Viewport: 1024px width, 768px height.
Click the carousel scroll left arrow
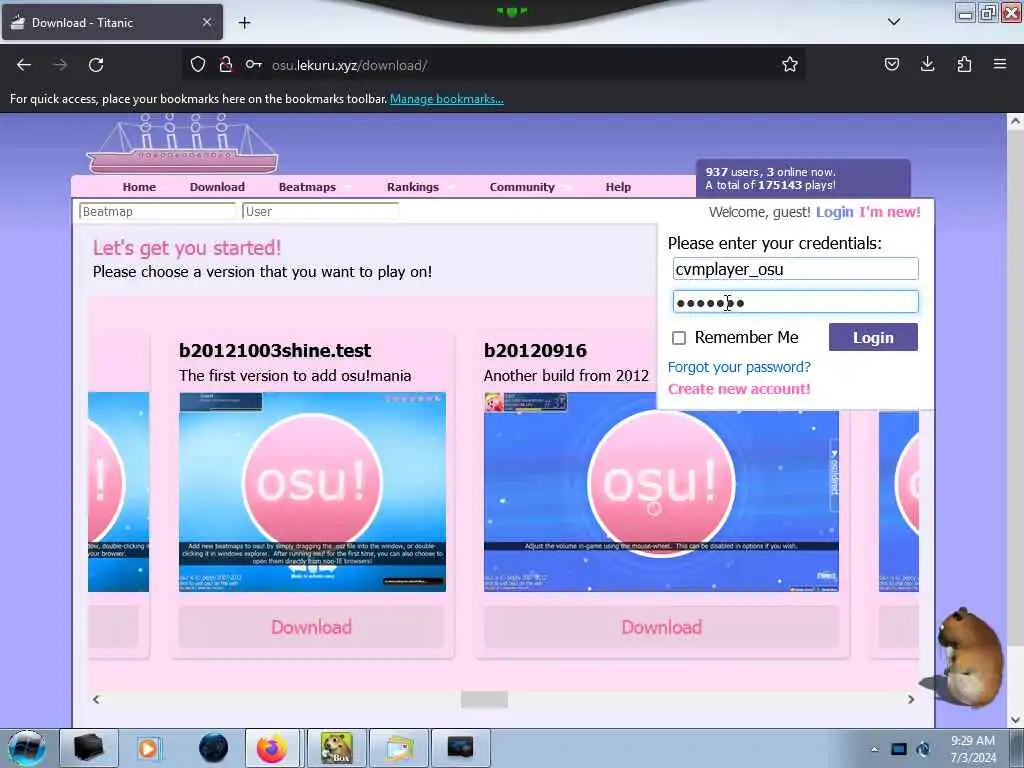96,699
